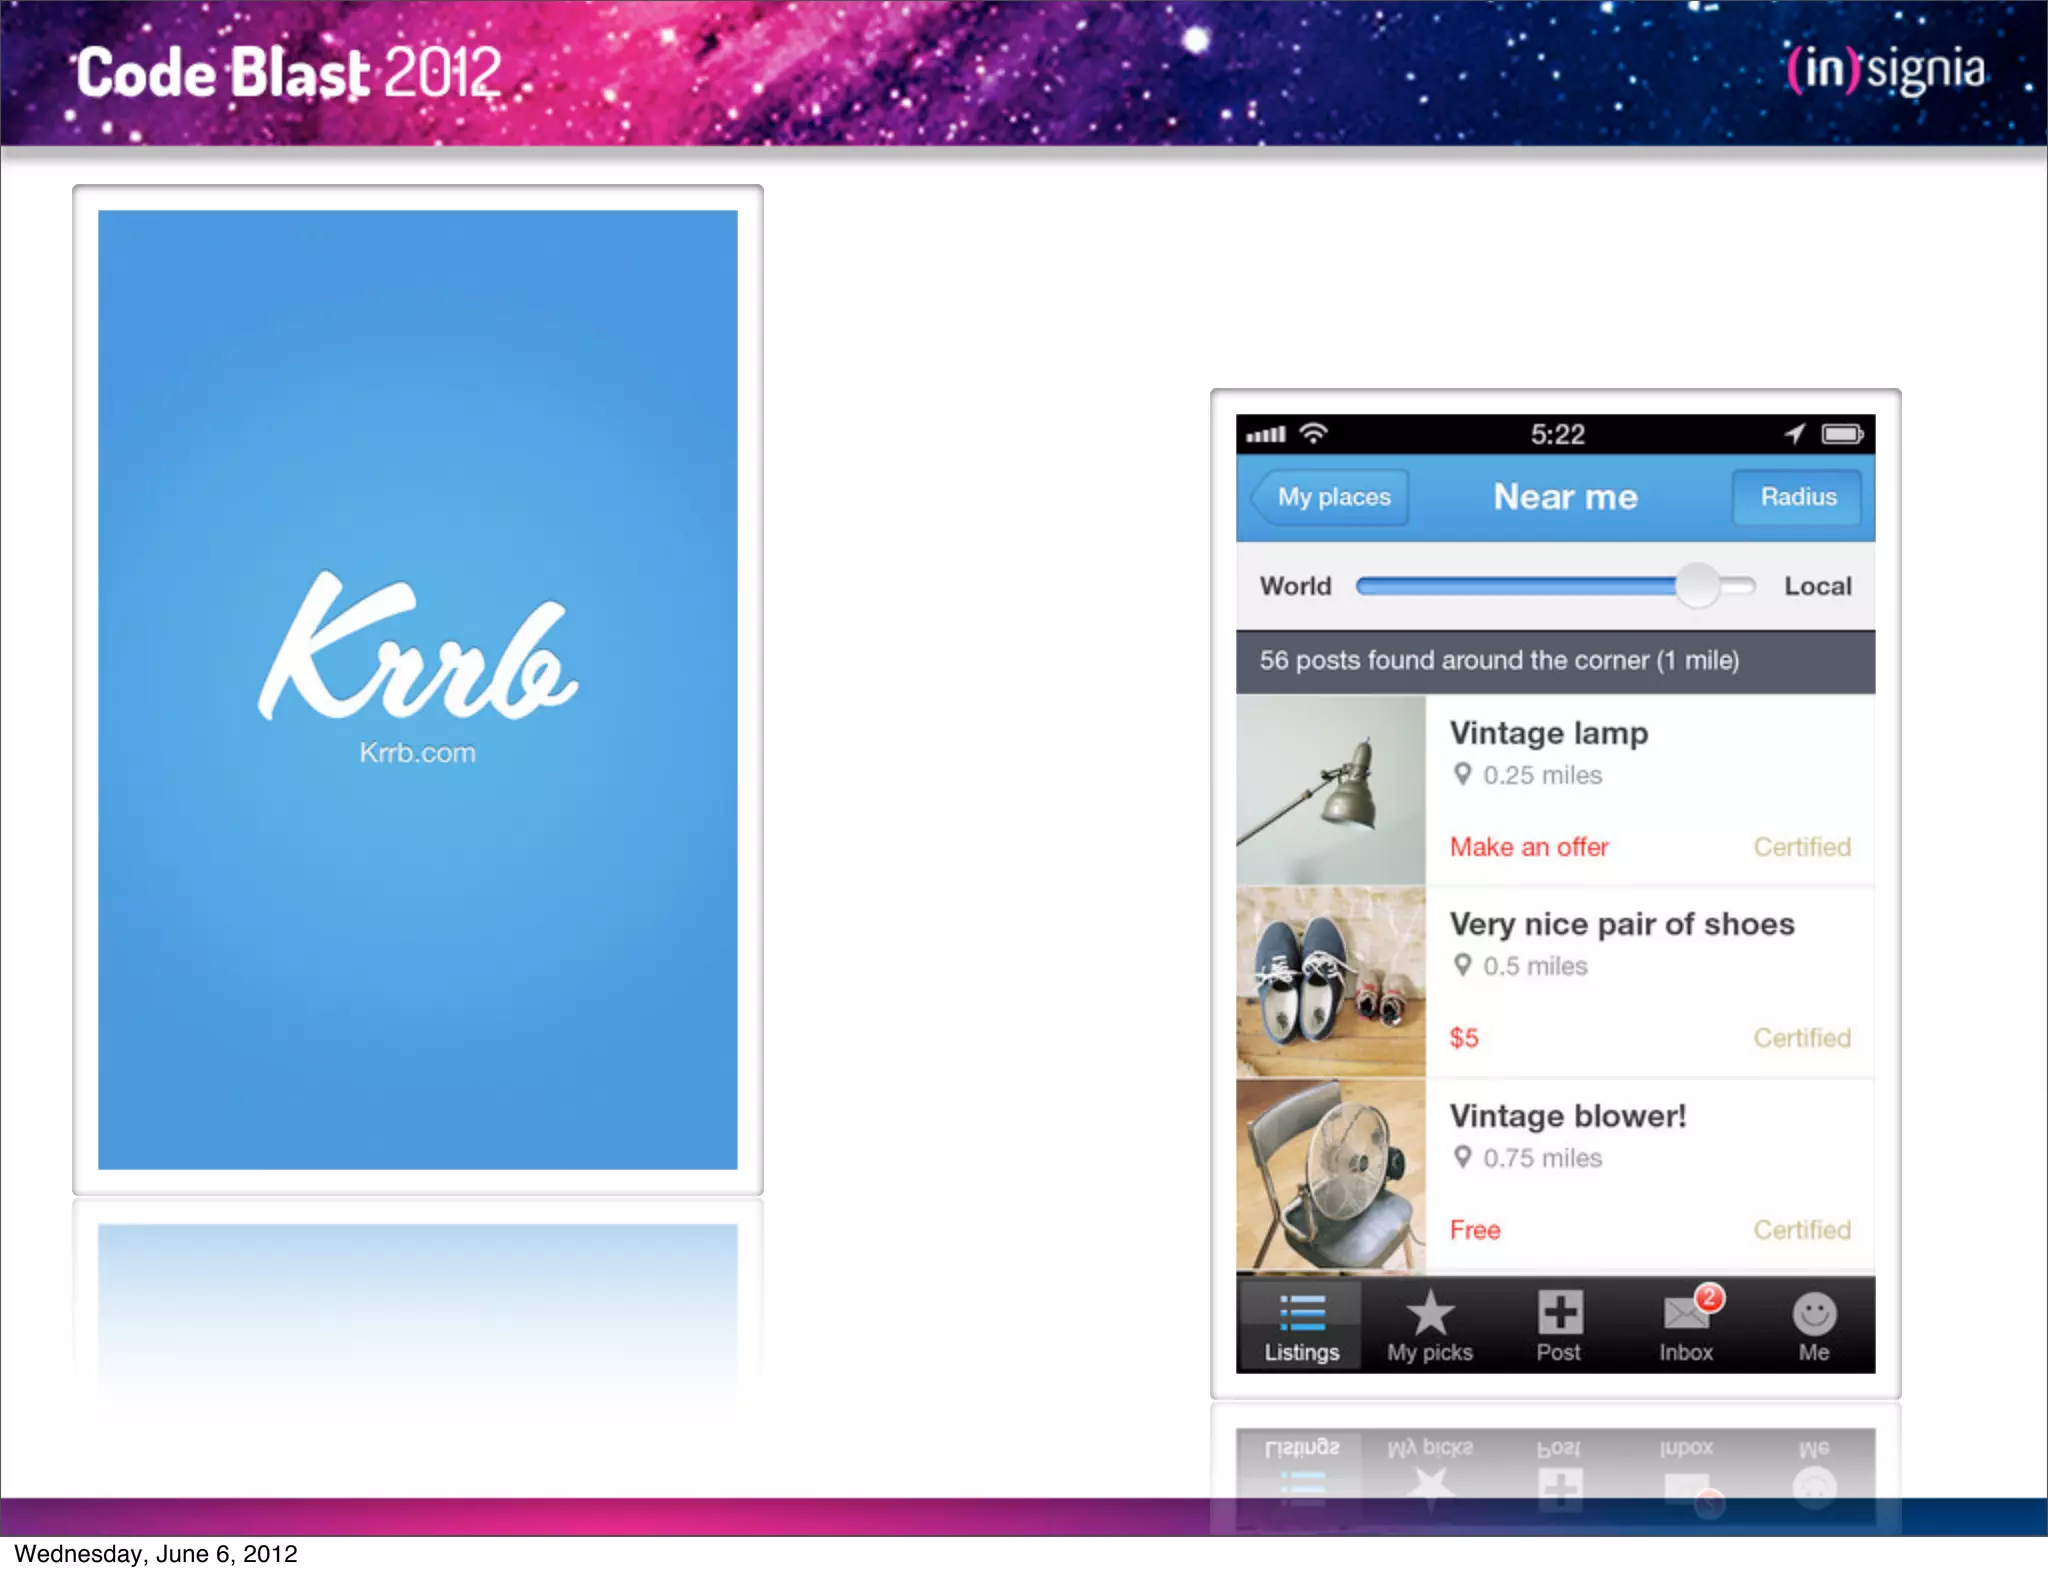Image resolution: width=2048 pixels, height=1576 pixels.
Task: Open the My picks star tab
Action: click(x=1429, y=1326)
